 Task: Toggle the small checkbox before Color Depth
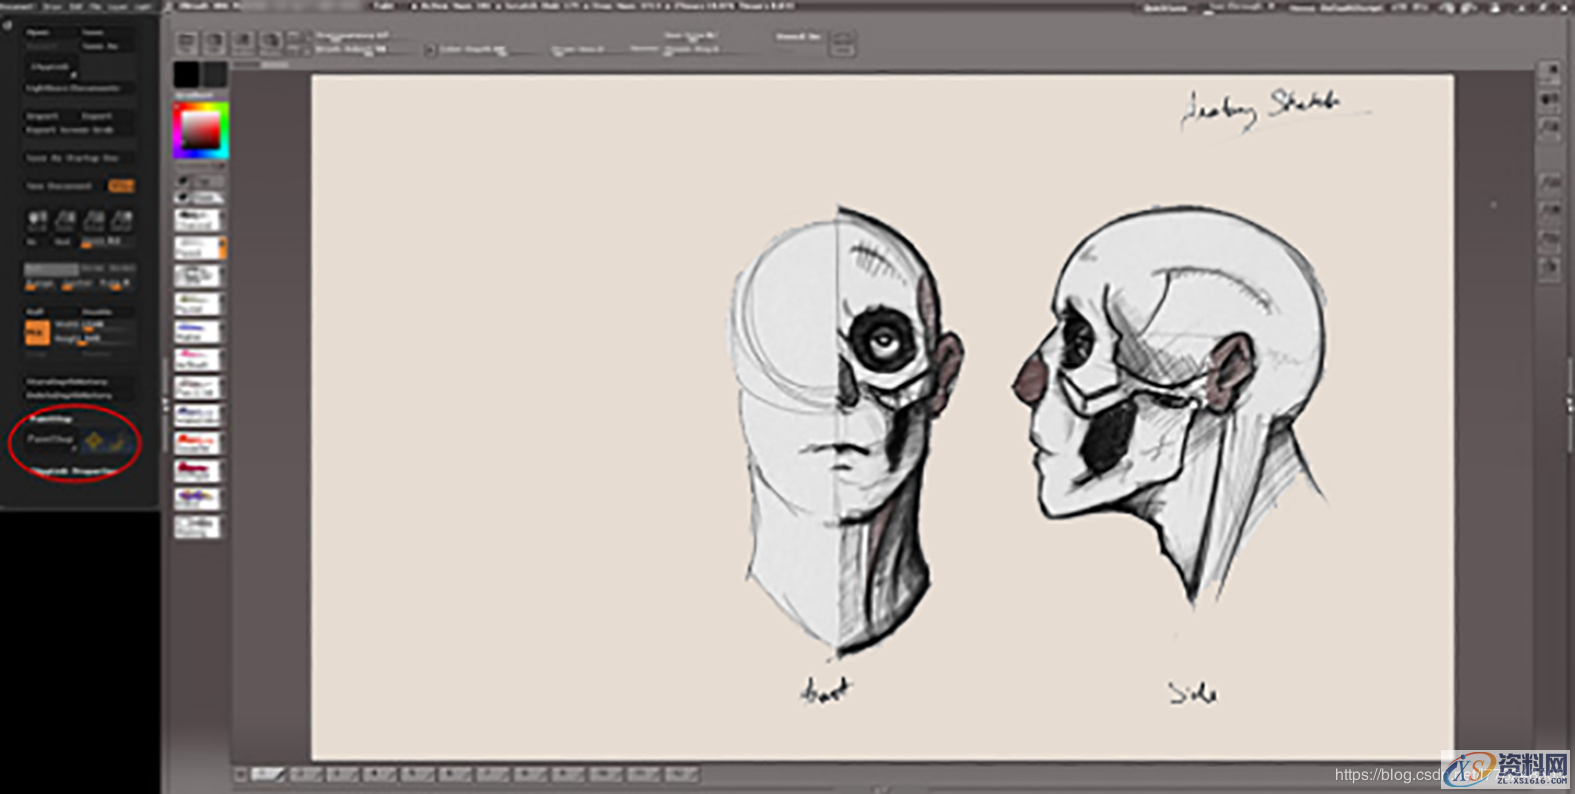430,50
